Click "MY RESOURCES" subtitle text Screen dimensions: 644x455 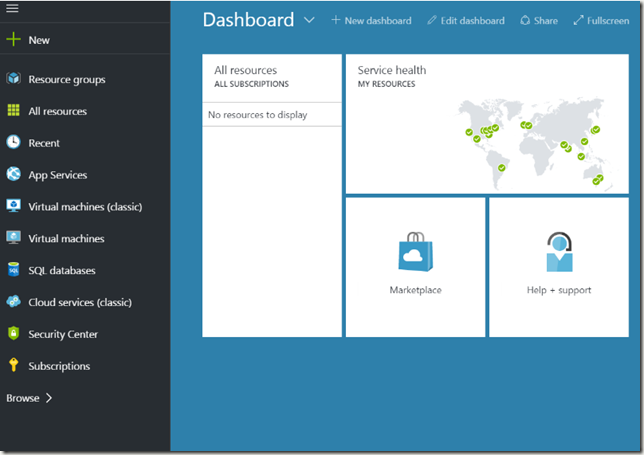click(x=386, y=84)
